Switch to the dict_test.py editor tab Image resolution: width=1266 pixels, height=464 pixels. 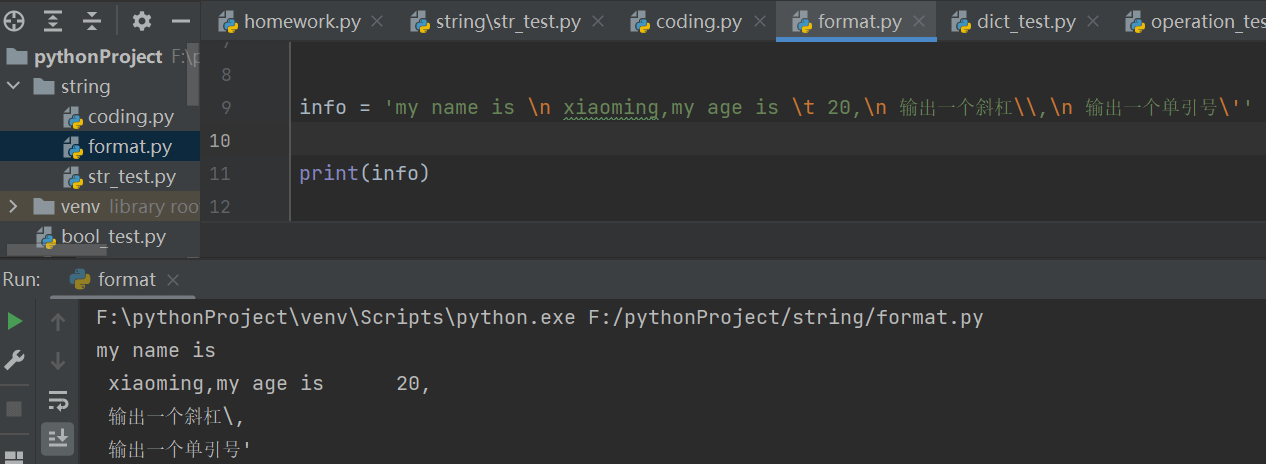click(x=1026, y=21)
